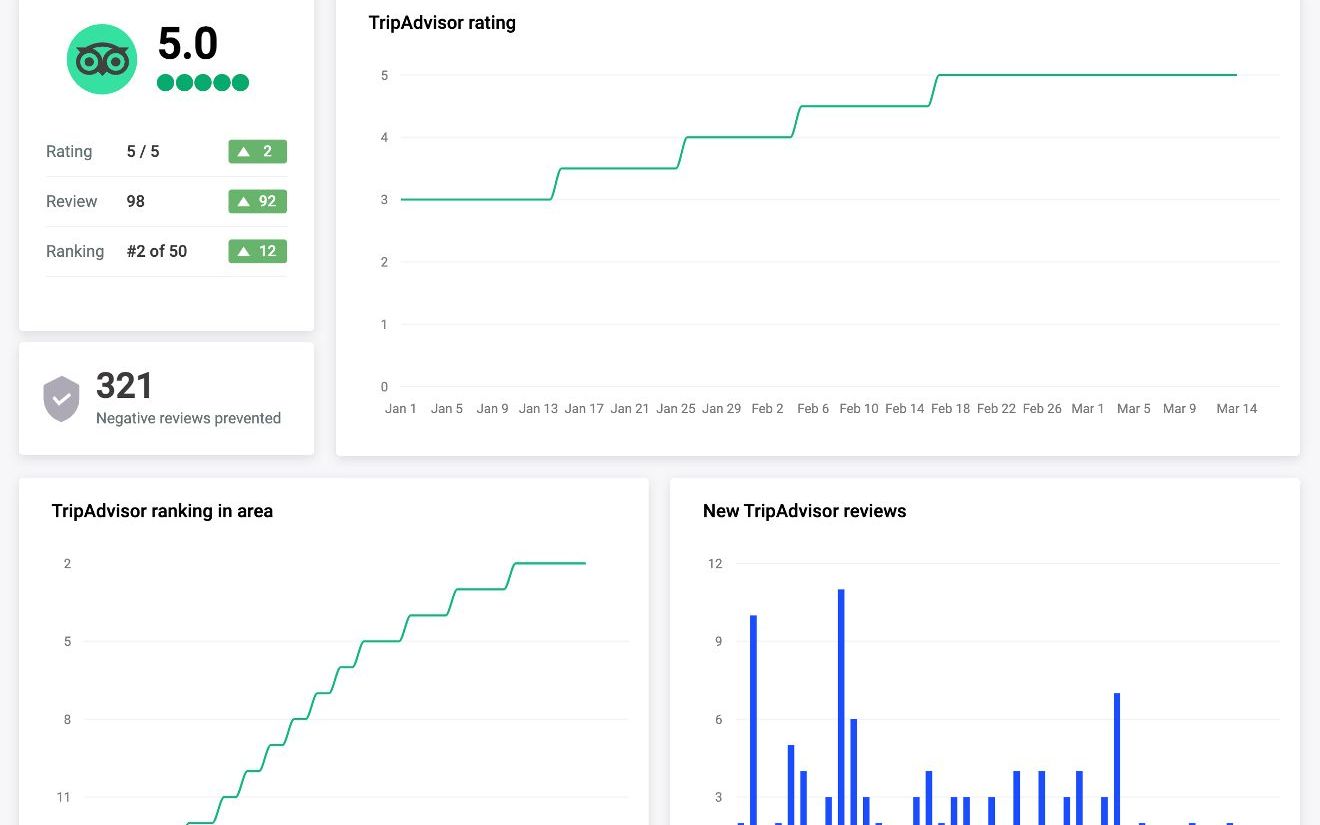Click the Ranking increase arrow badge
The image size is (1320, 825).
[257, 251]
